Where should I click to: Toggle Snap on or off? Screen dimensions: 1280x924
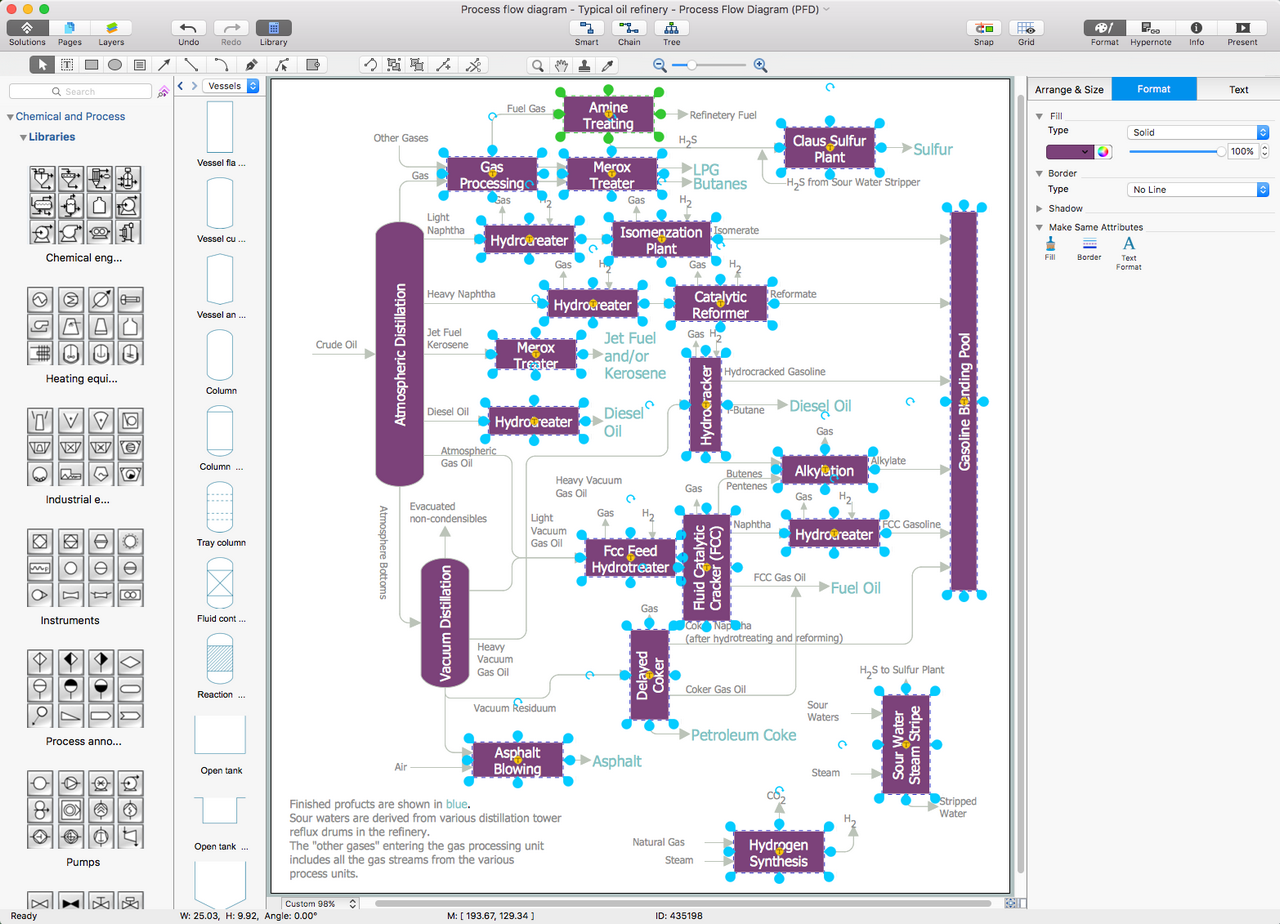tap(984, 28)
